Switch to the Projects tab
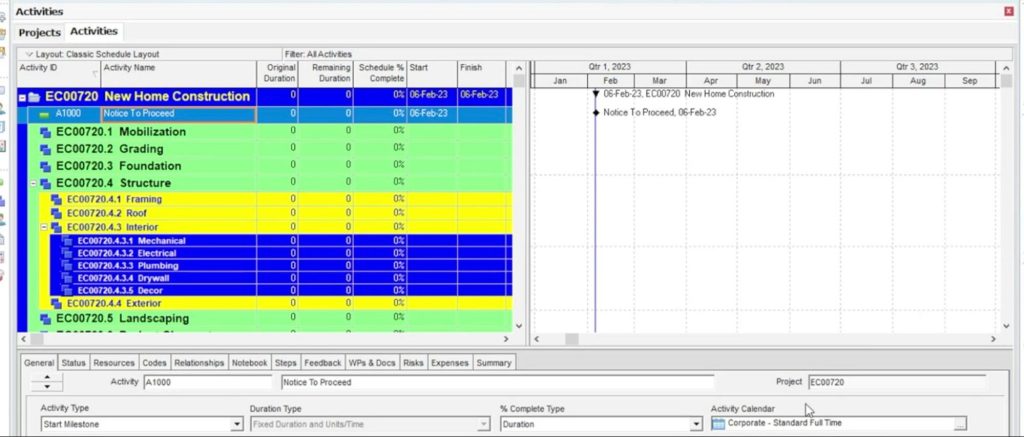1024x437 pixels. point(39,33)
